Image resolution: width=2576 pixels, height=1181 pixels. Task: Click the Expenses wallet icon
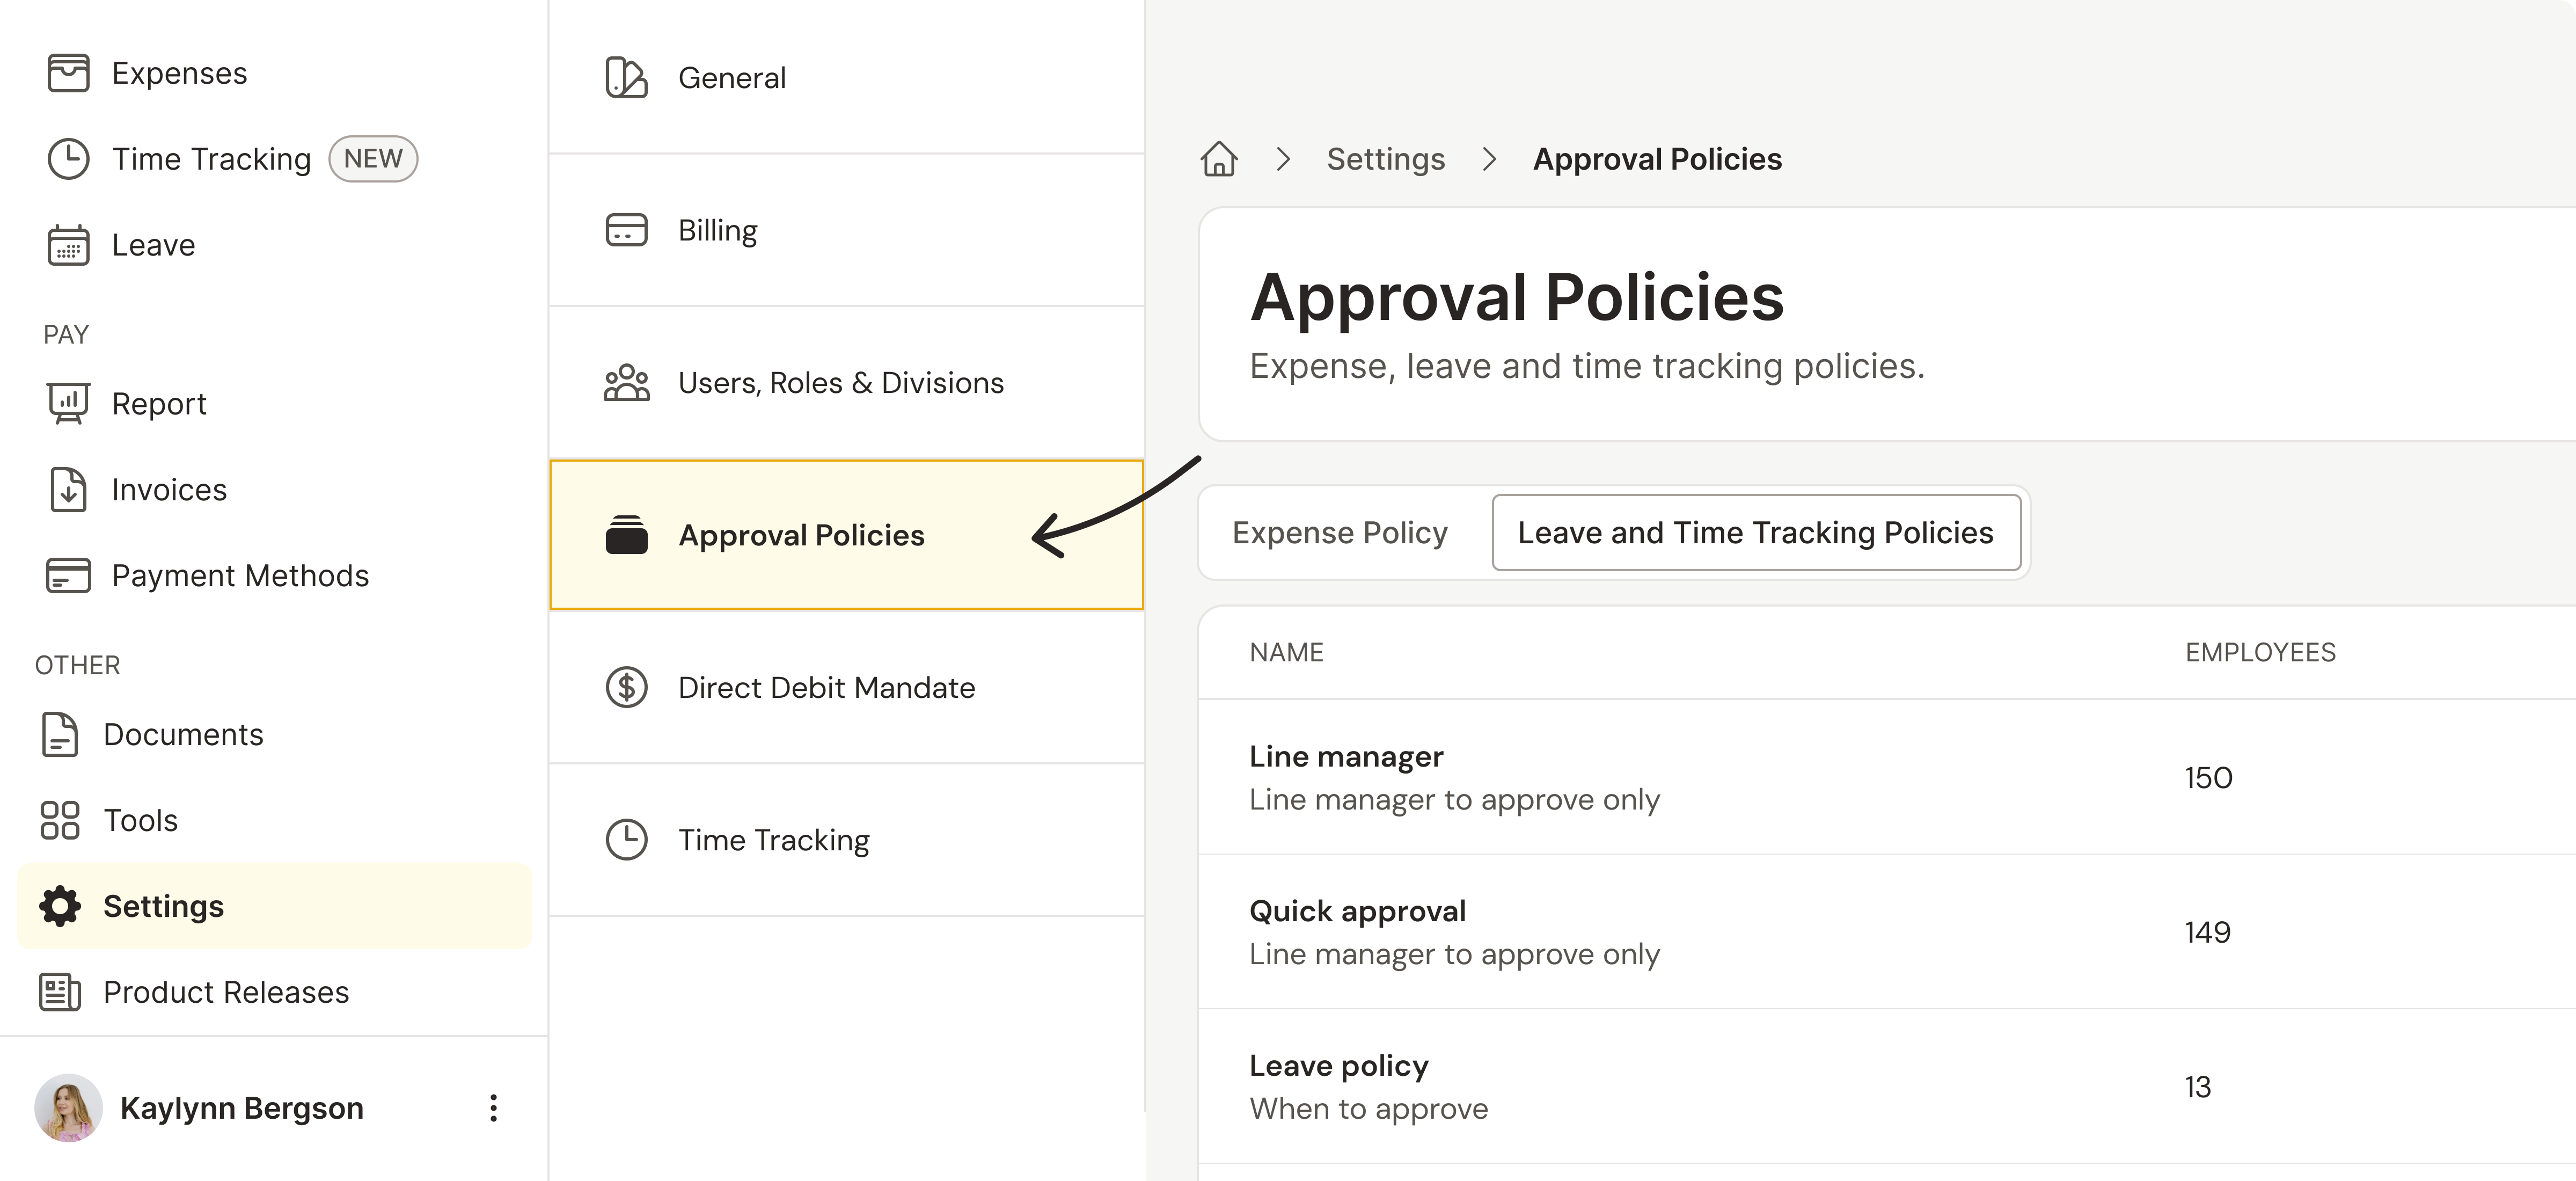68,73
